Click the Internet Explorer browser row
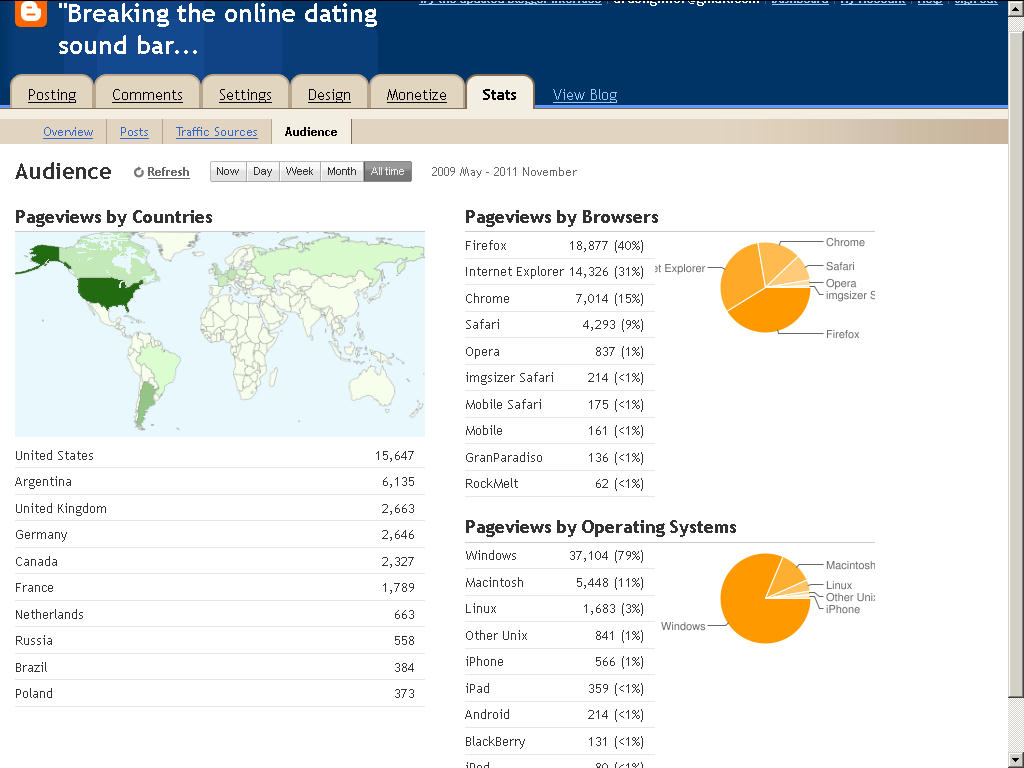This screenshot has width=1024, height=768. click(x=560, y=272)
